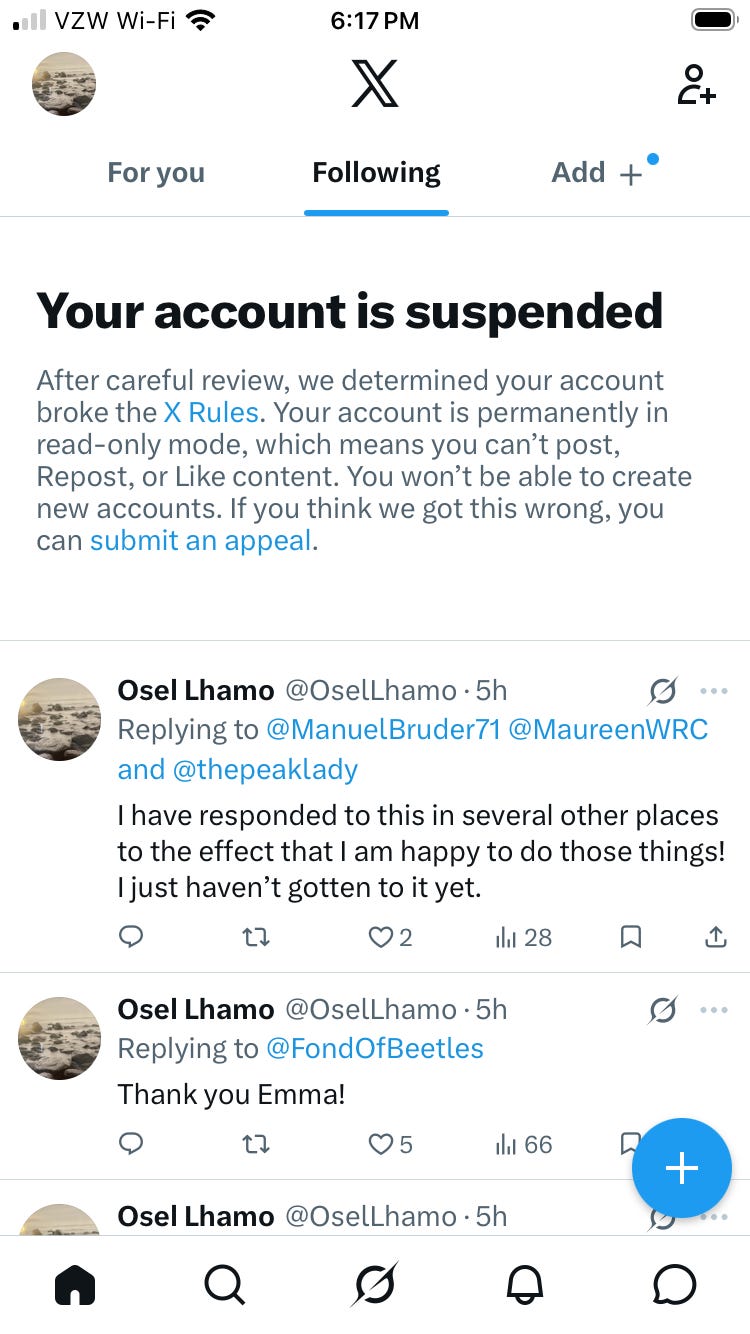Open the Notifications bell
This screenshot has height=1334, width=750.
point(525,1284)
